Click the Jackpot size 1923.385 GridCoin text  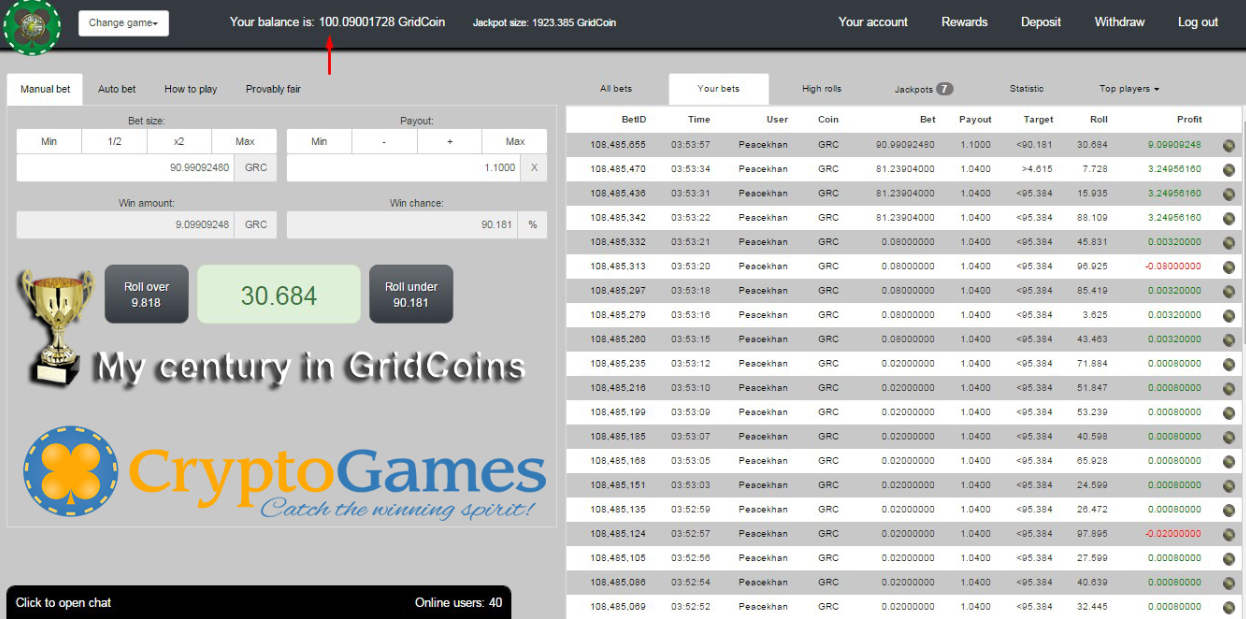(x=544, y=22)
